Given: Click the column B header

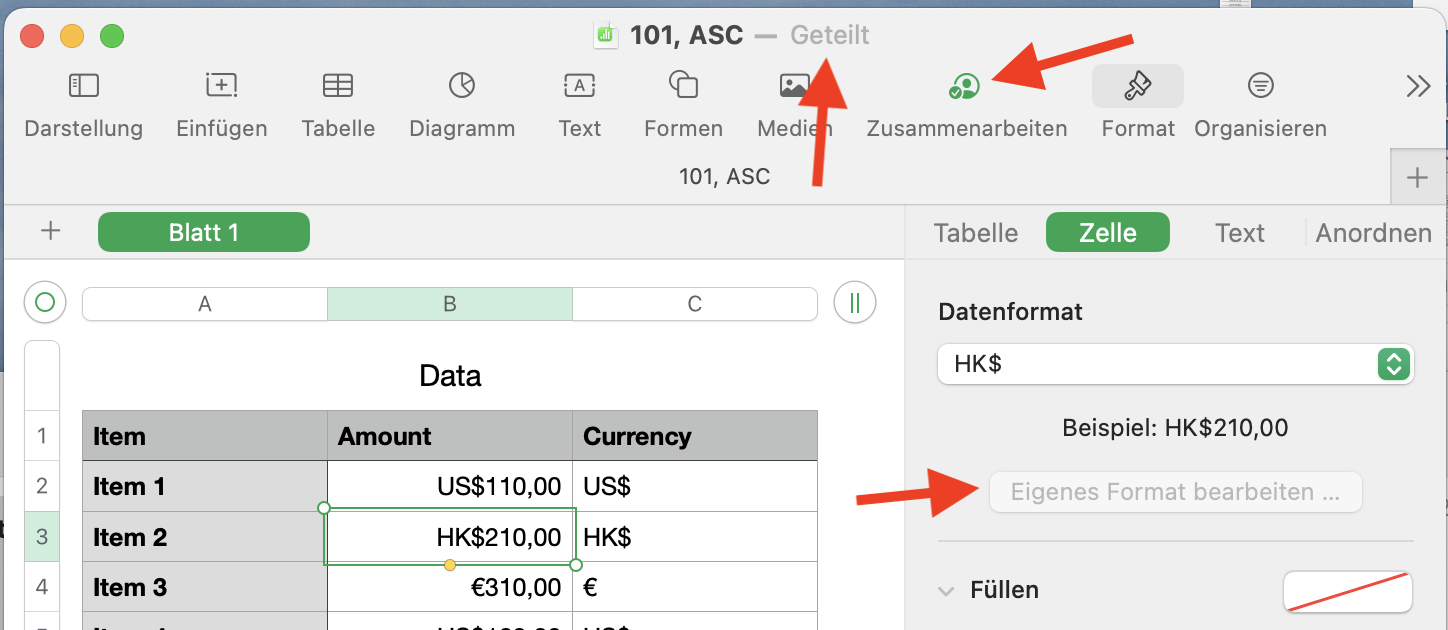Looking at the screenshot, I should [x=450, y=304].
